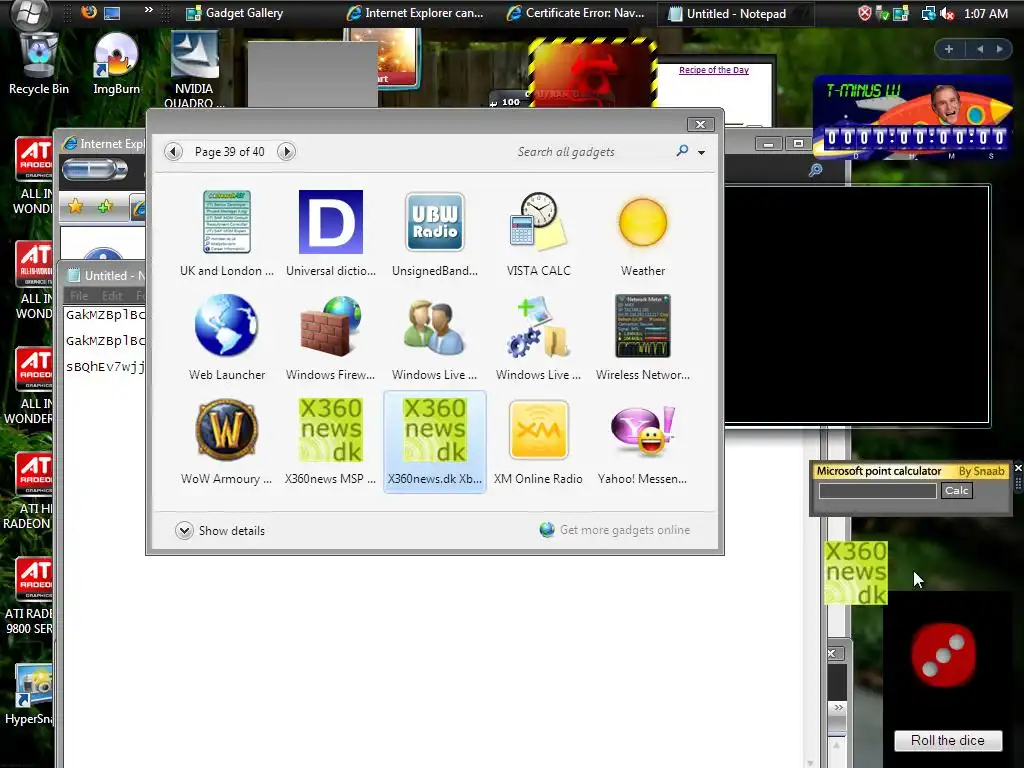Open ImgBurn desktop shortcut
The height and width of the screenshot is (768, 1024).
[x=116, y=65]
